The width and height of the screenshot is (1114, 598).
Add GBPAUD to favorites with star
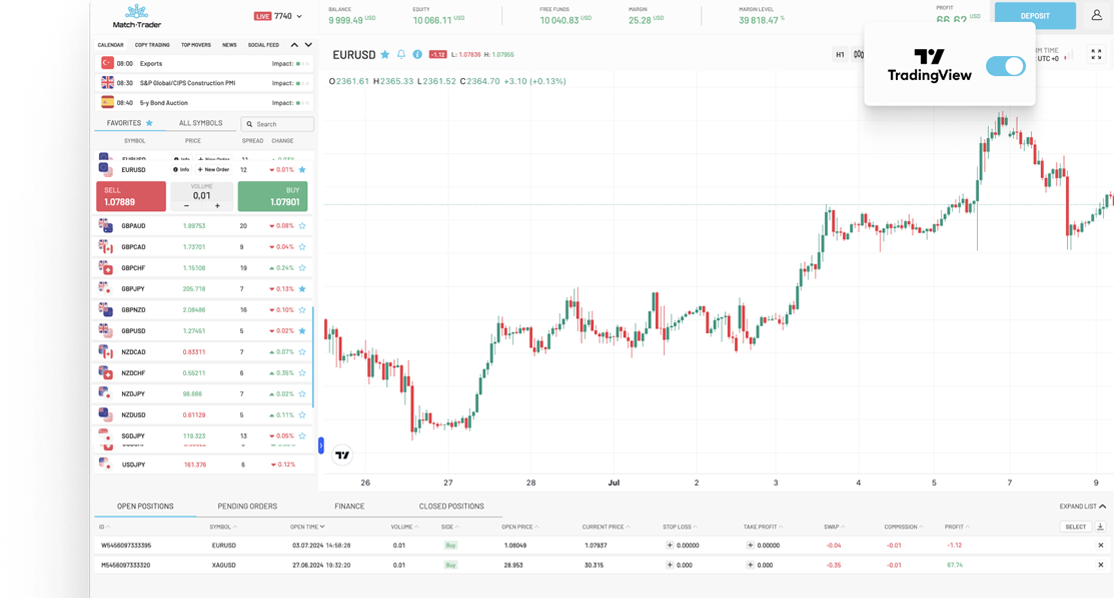click(x=302, y=226)
